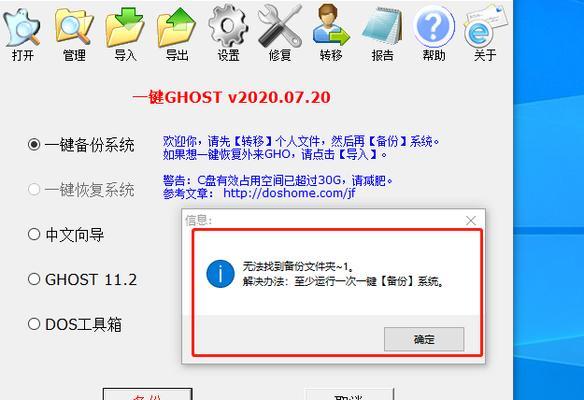Image resolution: width=584 pixels, height=400 pixels.
Task: Click the 取消 button at bottom
Action: tap(349, 394)
